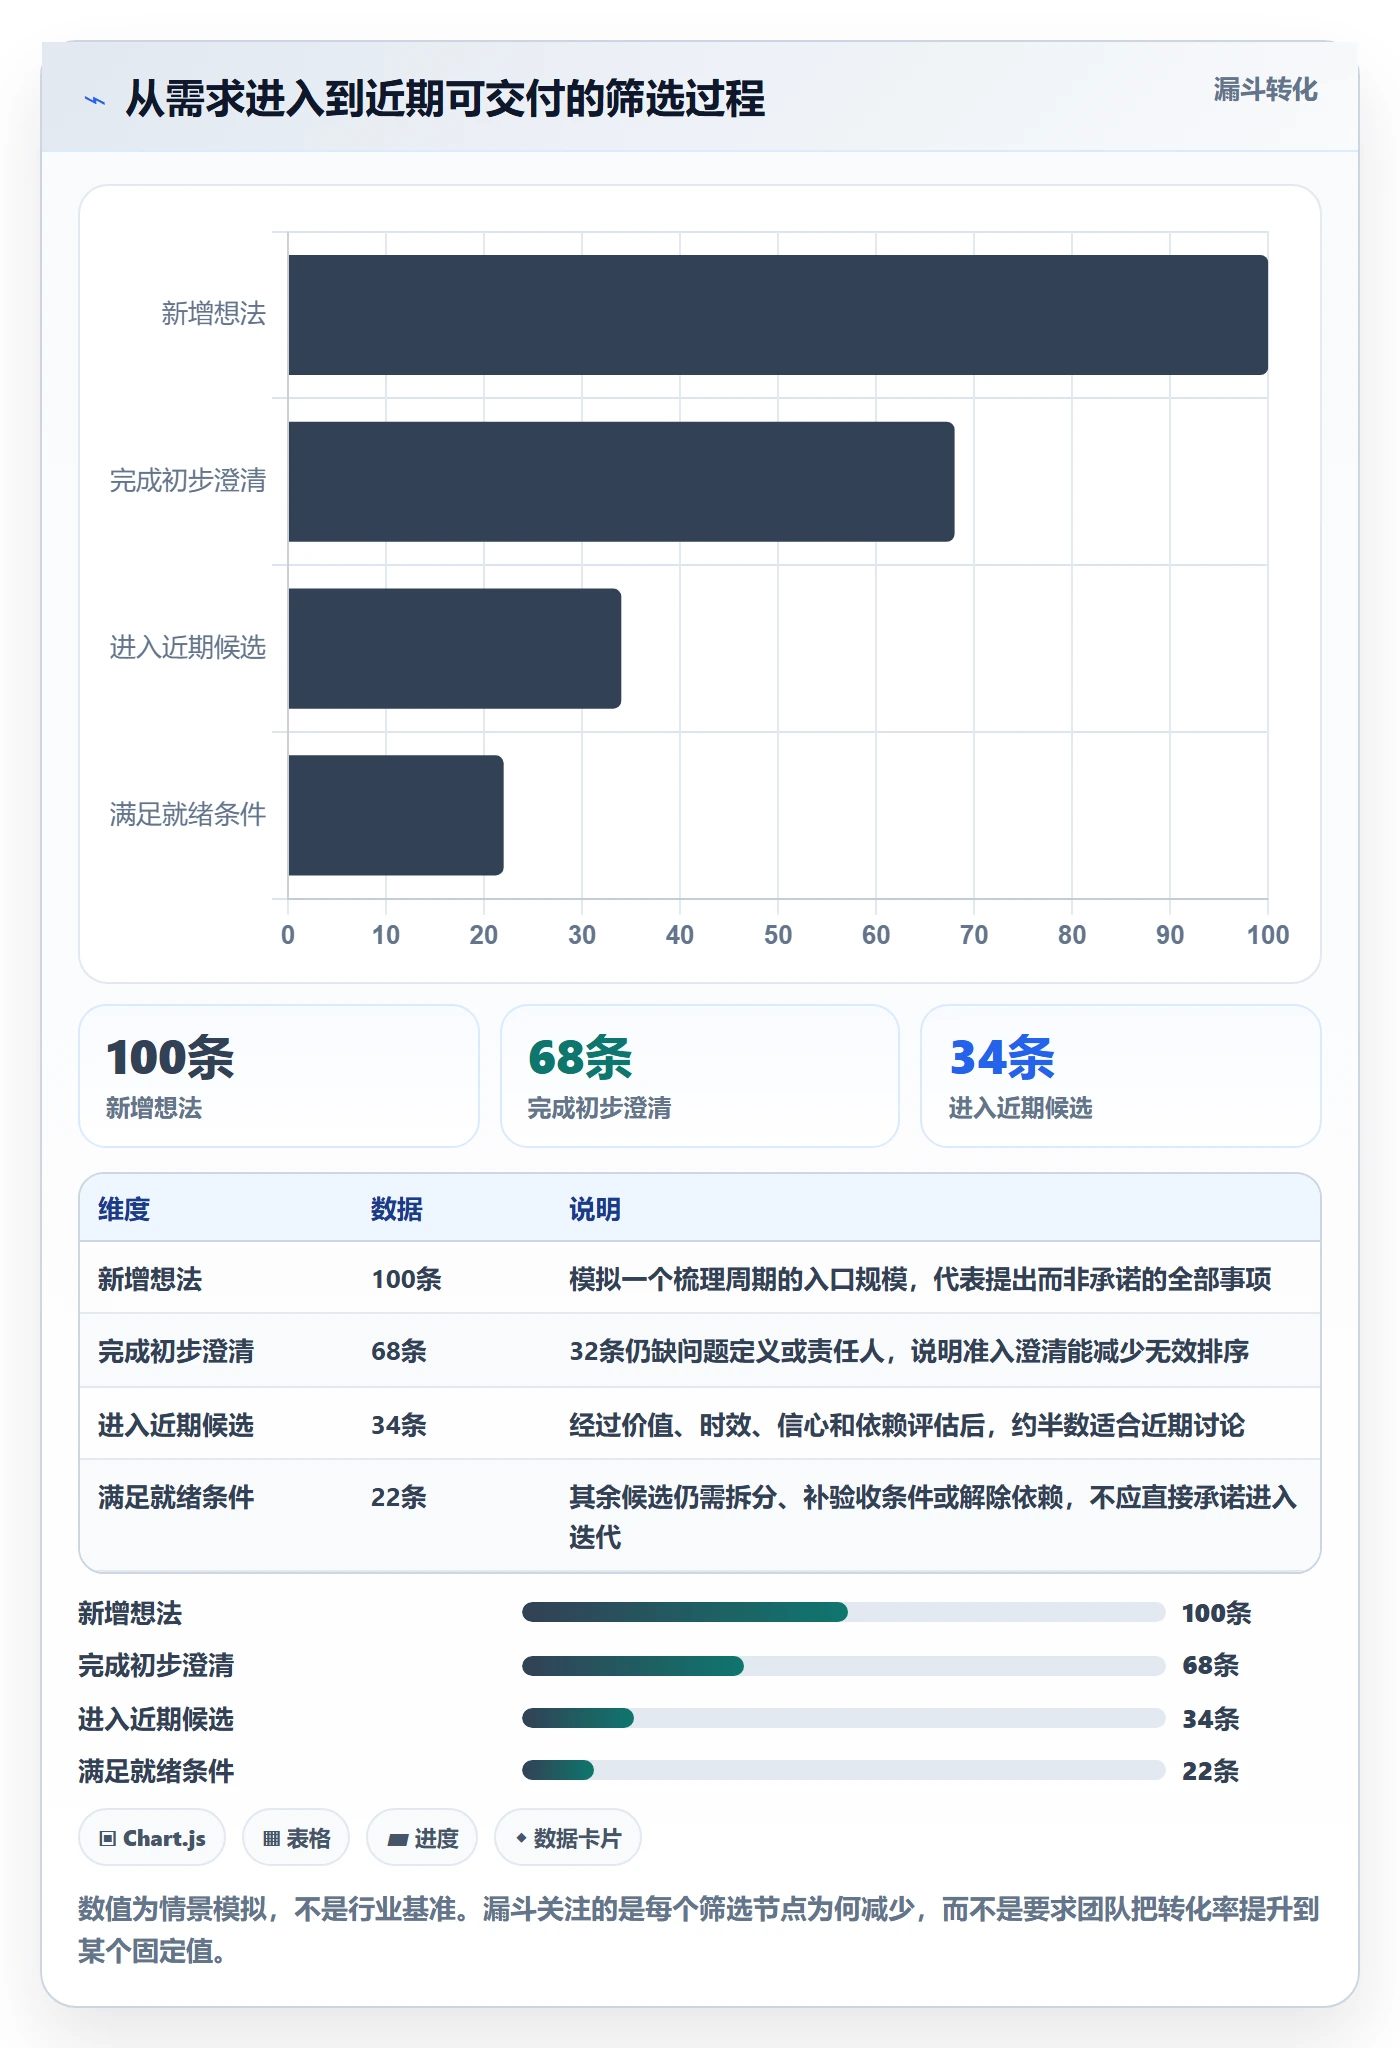The height and width of the screenshot is (2048, 1400).
Task: Click the 100 axis tick label
Action: (1268, 935)
